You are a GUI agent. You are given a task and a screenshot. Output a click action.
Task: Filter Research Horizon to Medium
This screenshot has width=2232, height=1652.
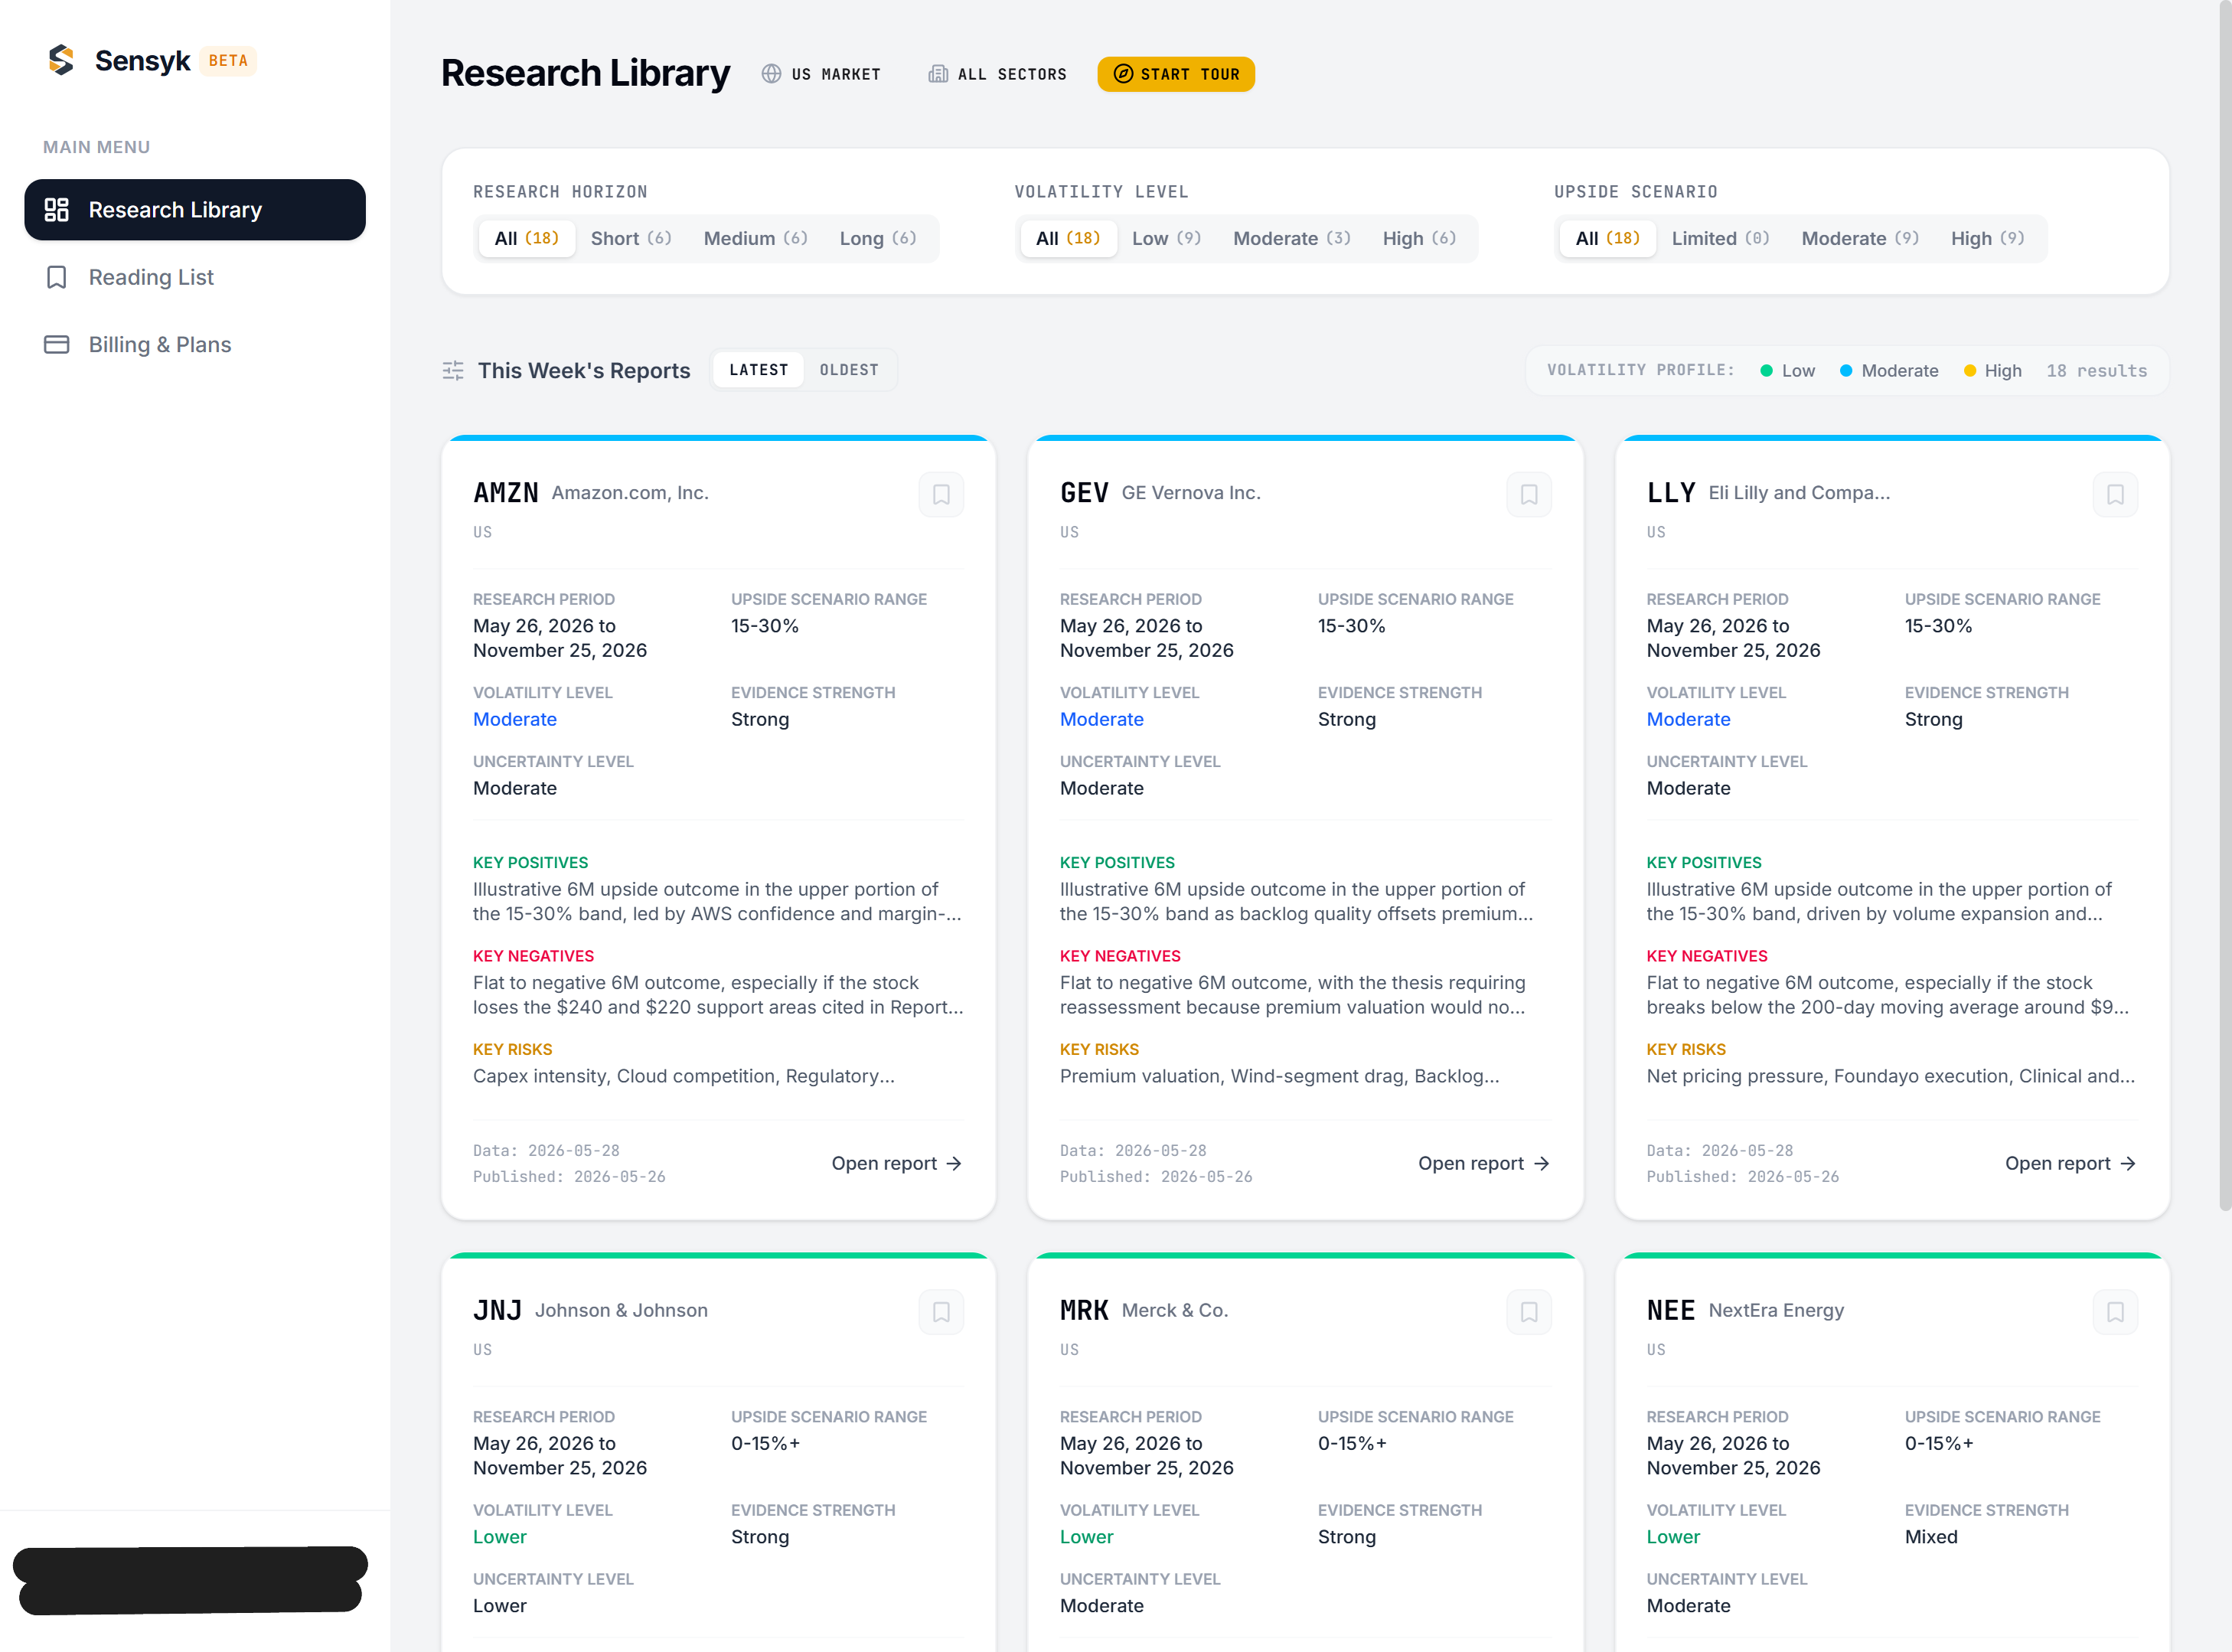[755, 238]
